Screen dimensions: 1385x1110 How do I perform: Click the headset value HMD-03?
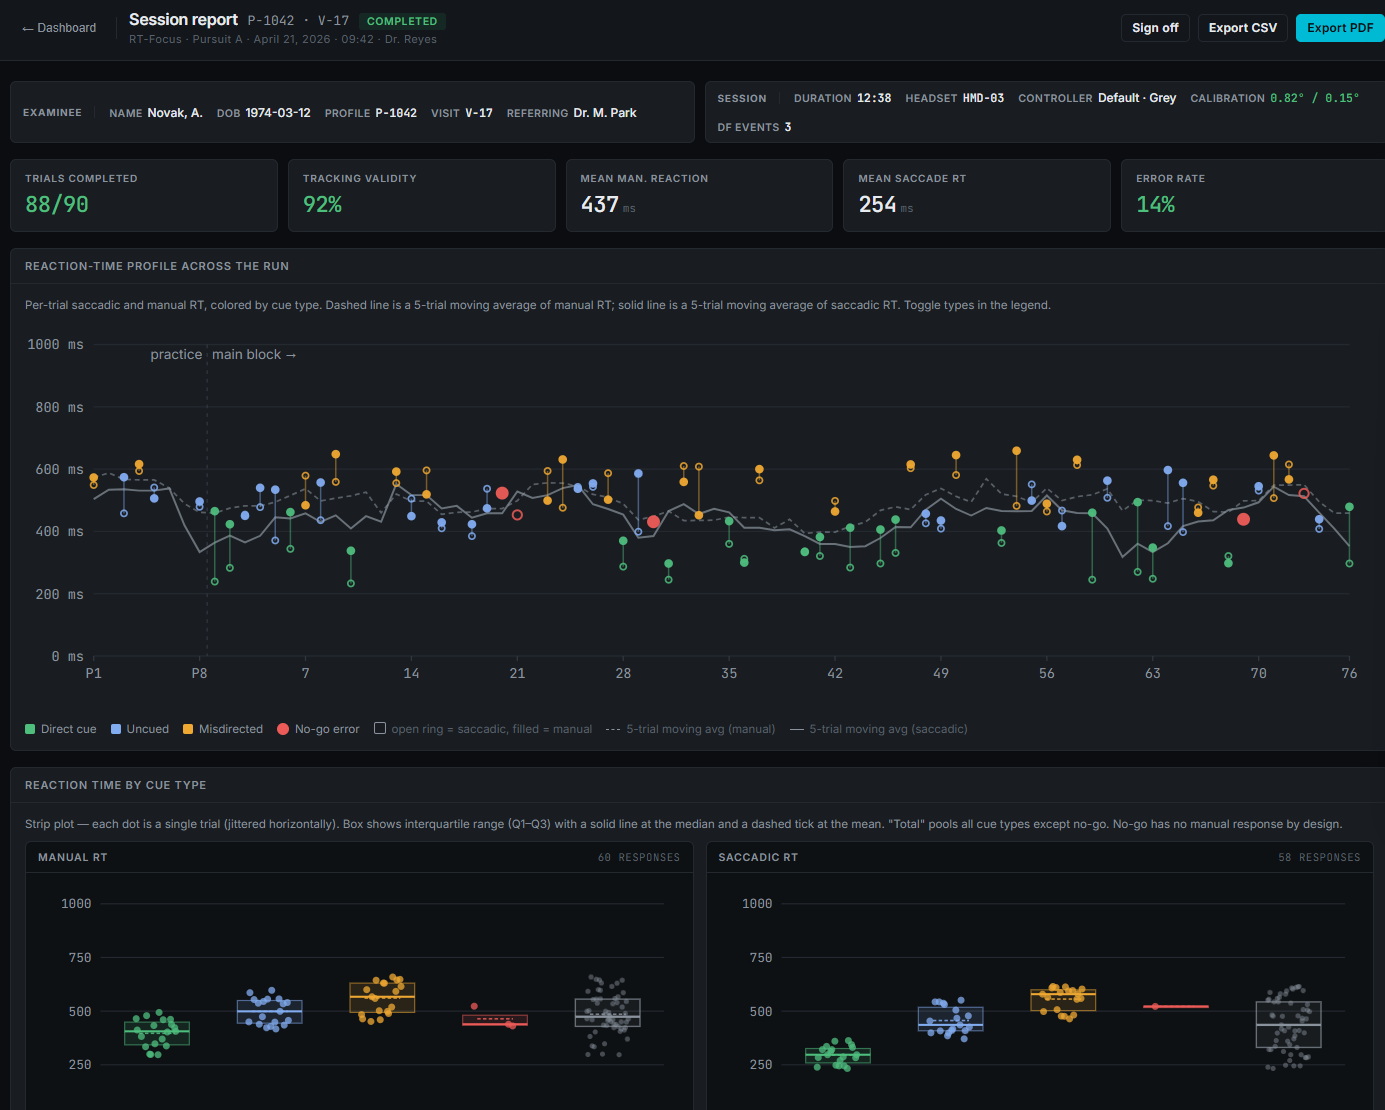coord(983,98)
